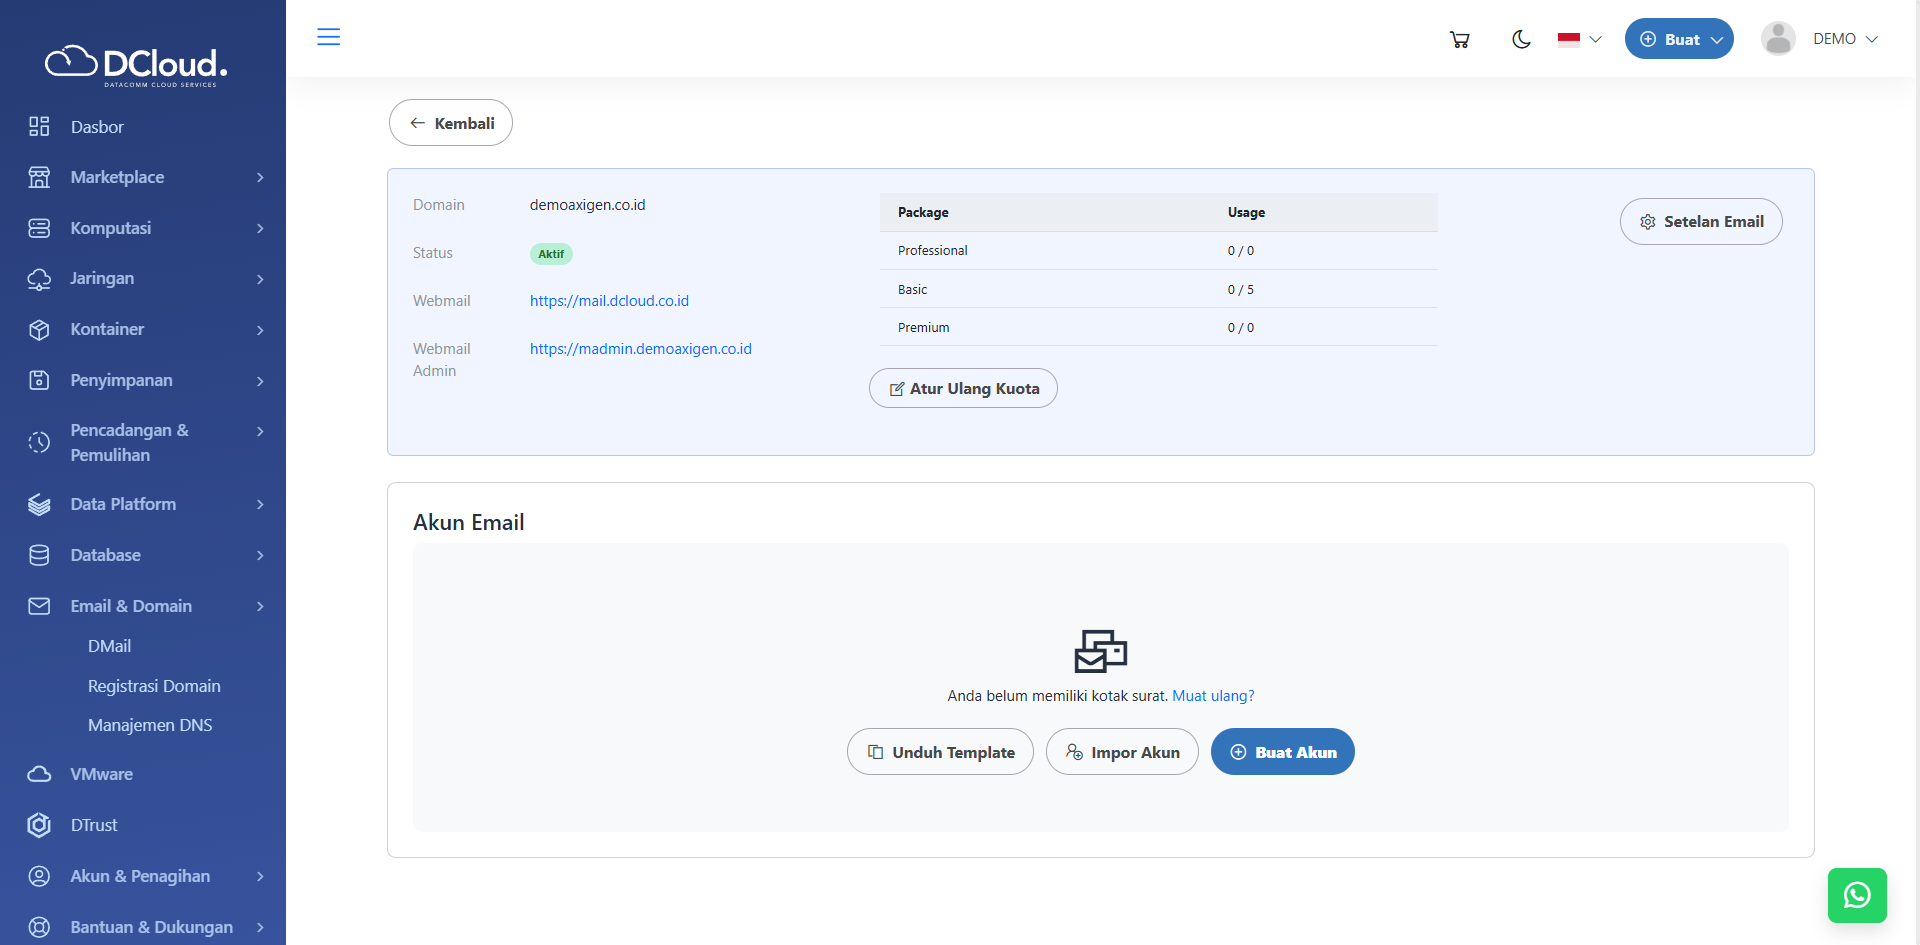The width and height of the screenshot is (1920, 945).
Task: Click the hamburger menu icon
Action: click(x=328, y=38)
